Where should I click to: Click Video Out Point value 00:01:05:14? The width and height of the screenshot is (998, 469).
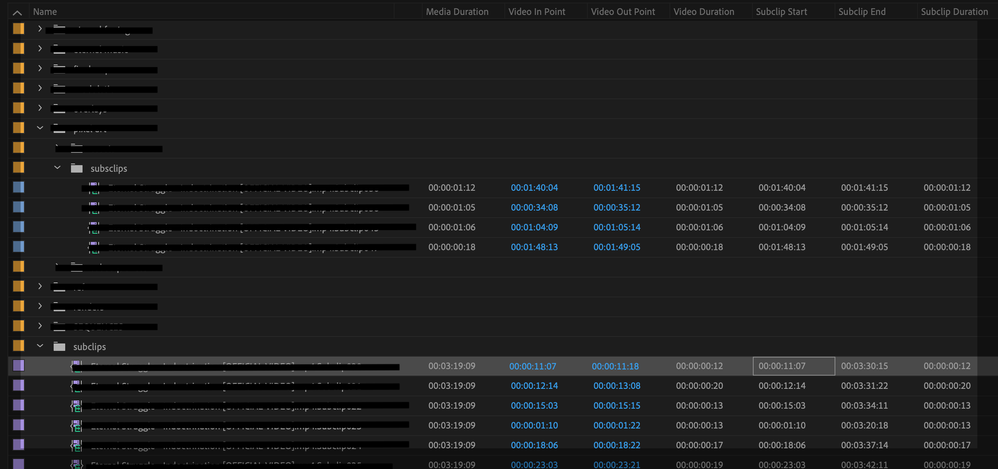[617, 227]
